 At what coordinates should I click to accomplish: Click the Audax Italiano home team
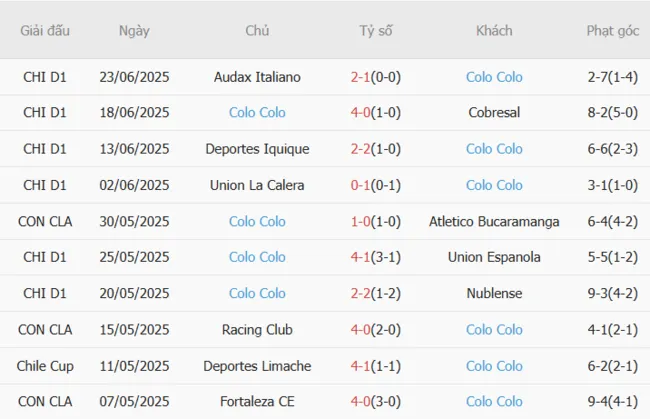click(257, 77)
